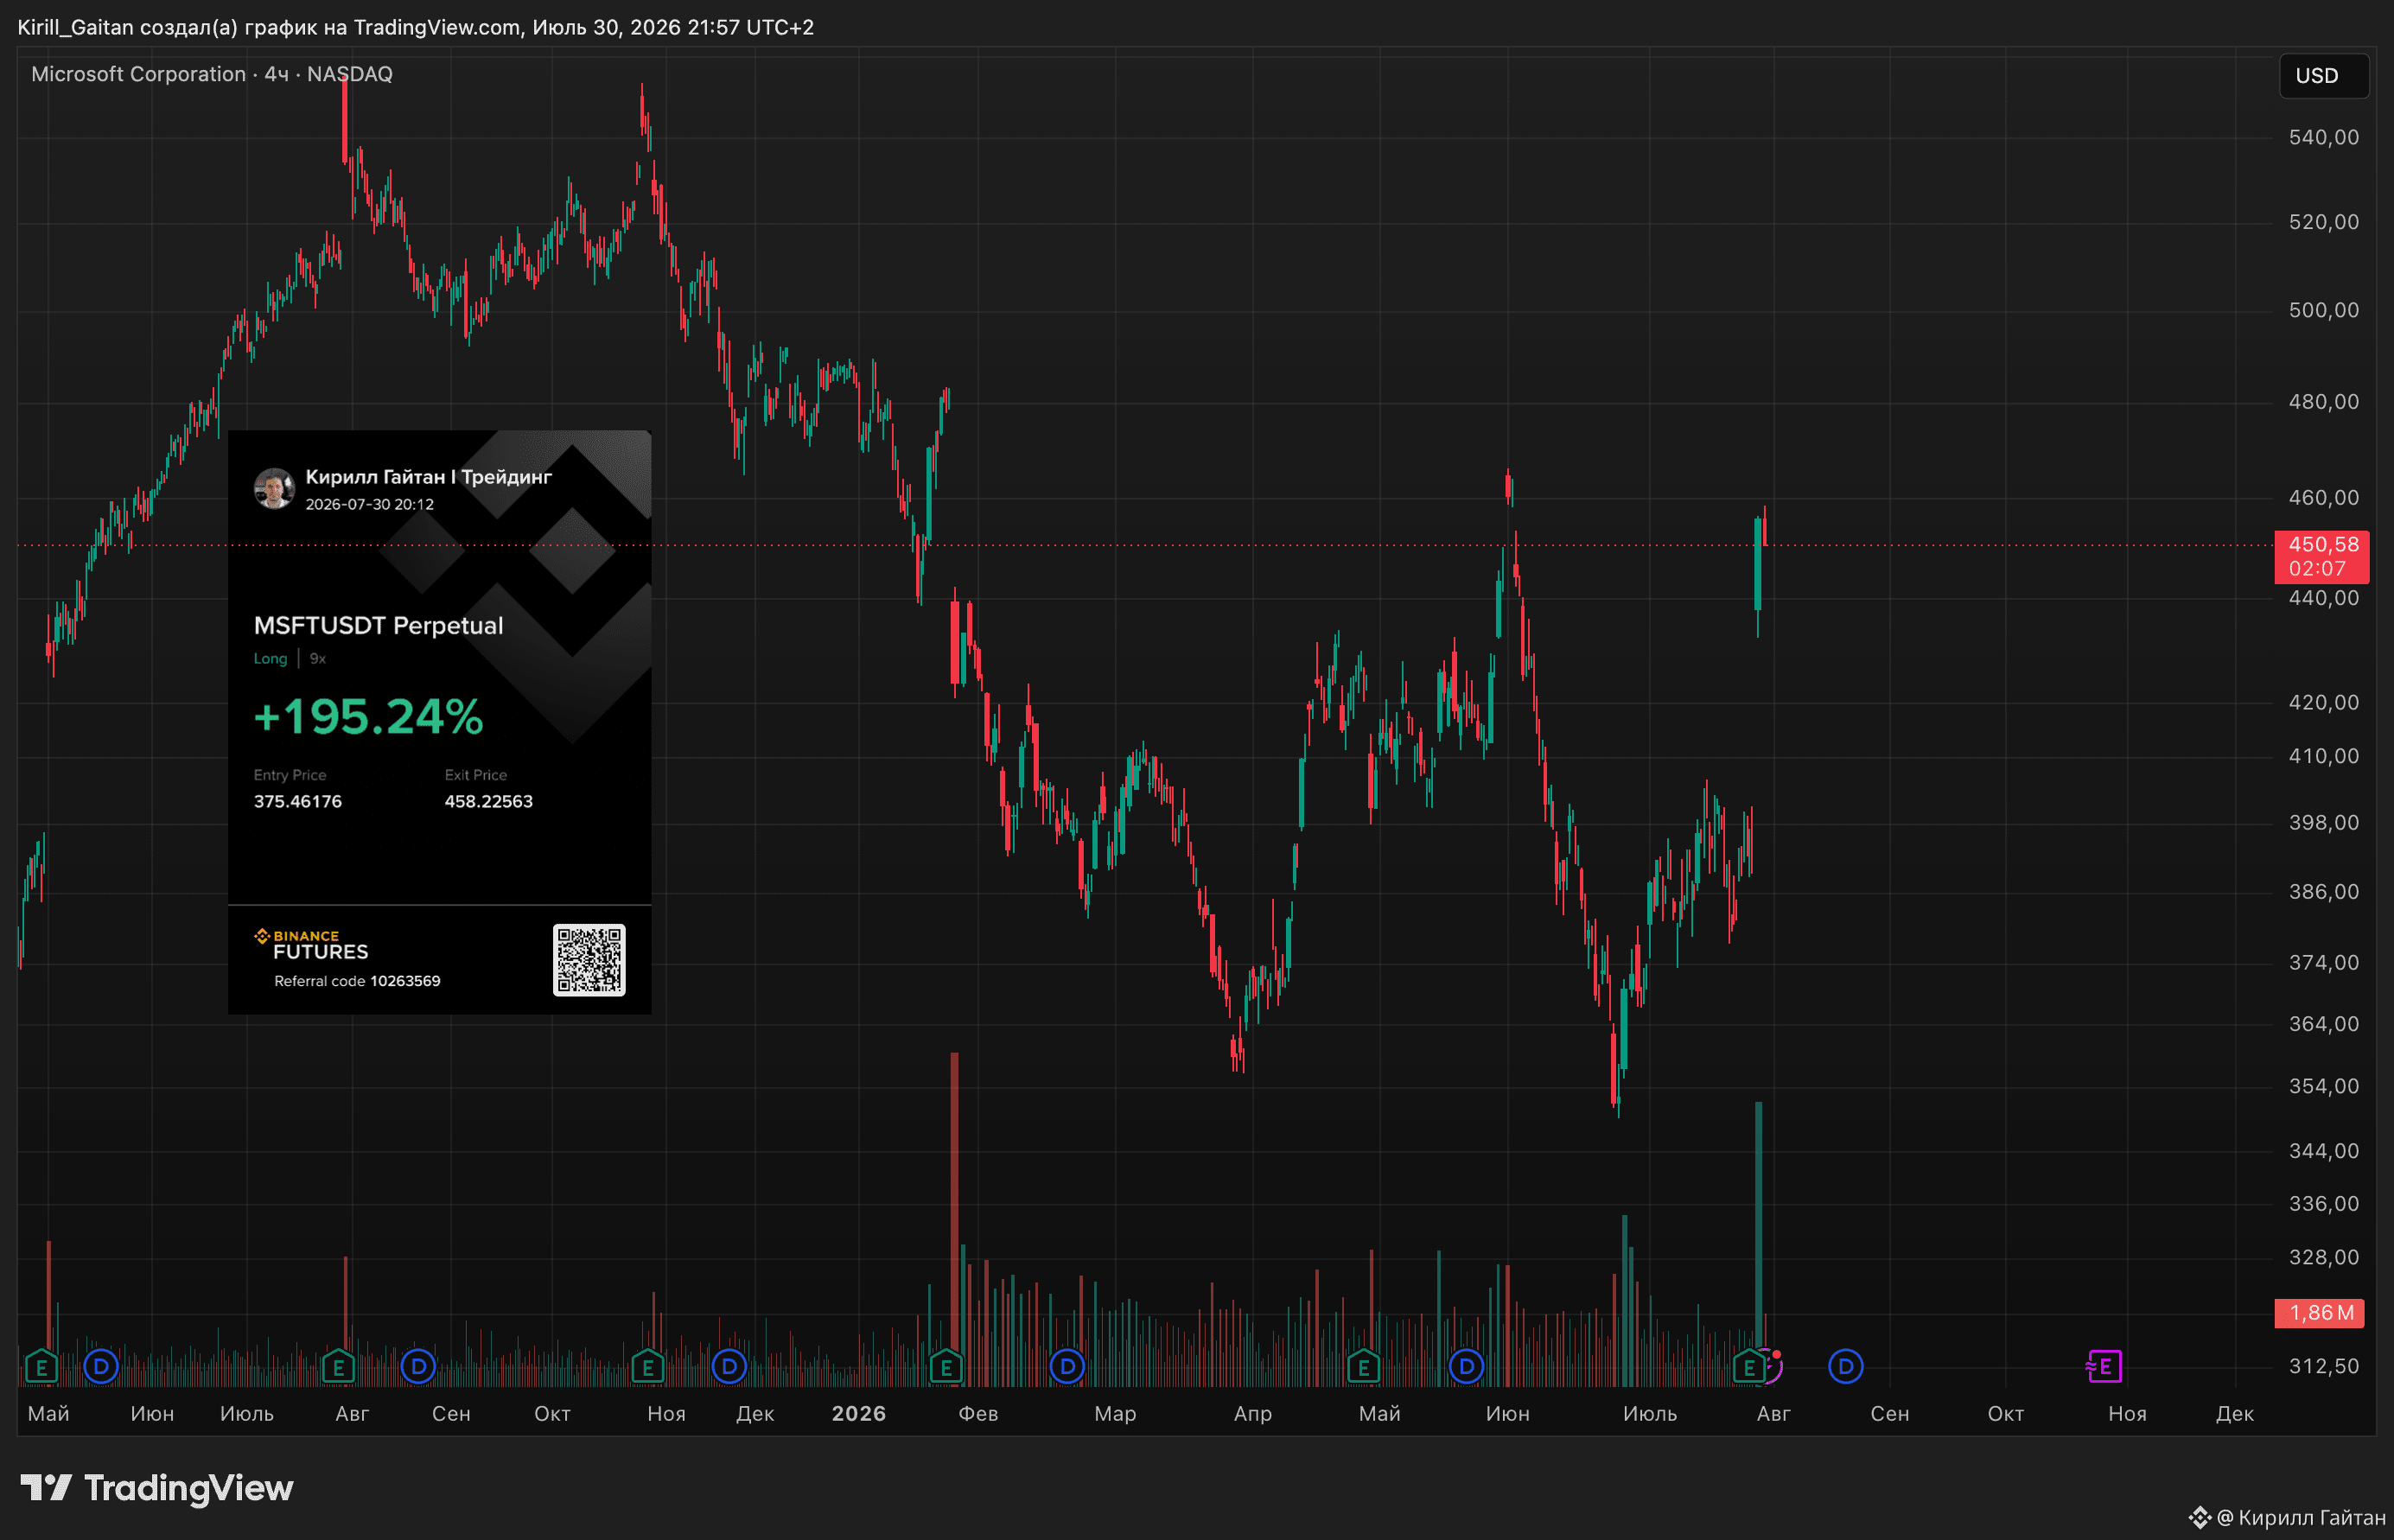The image size is (2394, 1540).
Task: Click the +195.24% profit figure
Action: point(369,716)
